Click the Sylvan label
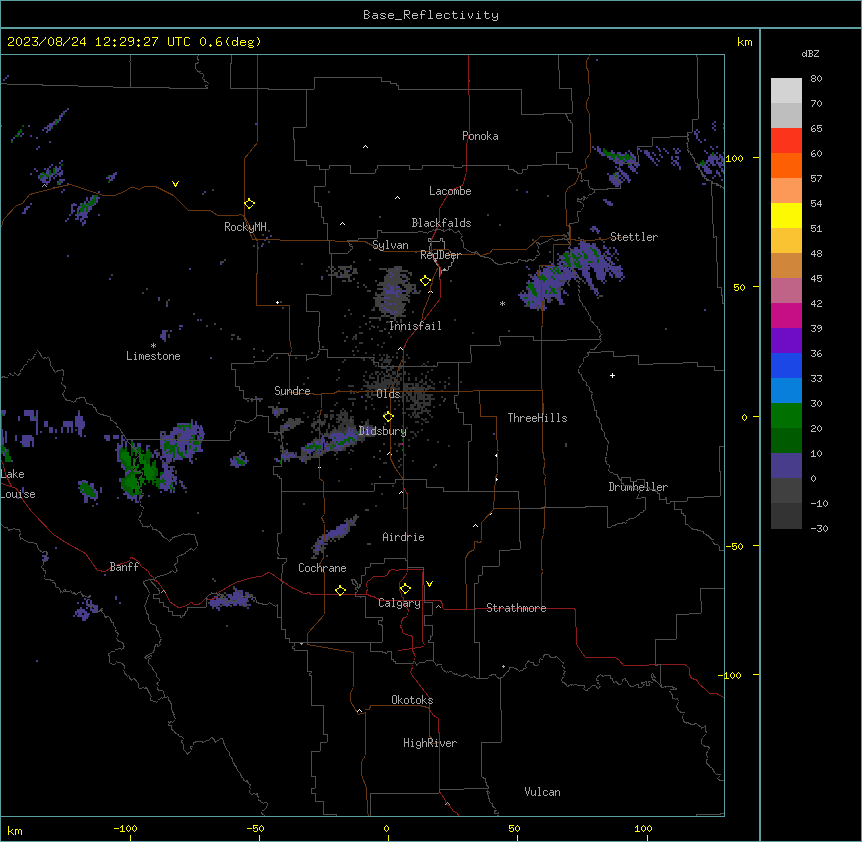 [390, 245]
